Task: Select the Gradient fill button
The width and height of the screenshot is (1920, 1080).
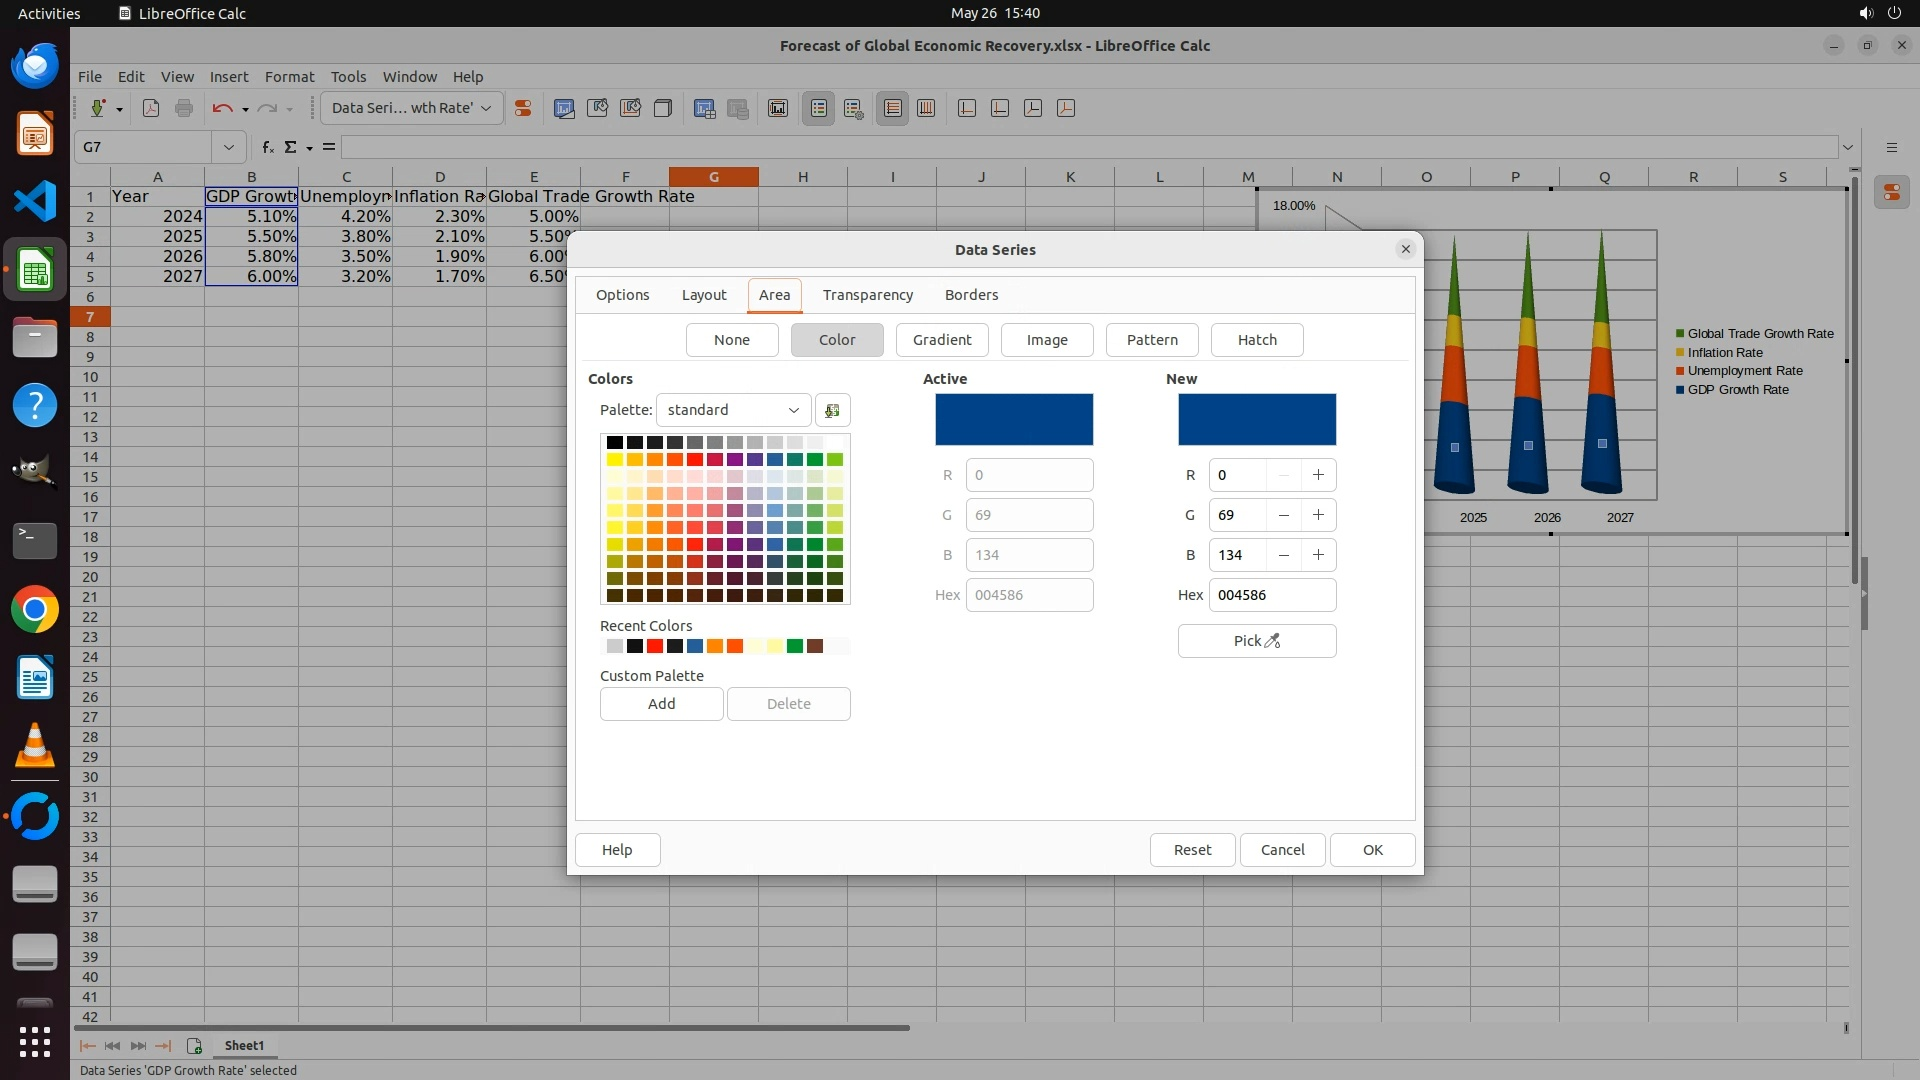Action: click(941, 340)
